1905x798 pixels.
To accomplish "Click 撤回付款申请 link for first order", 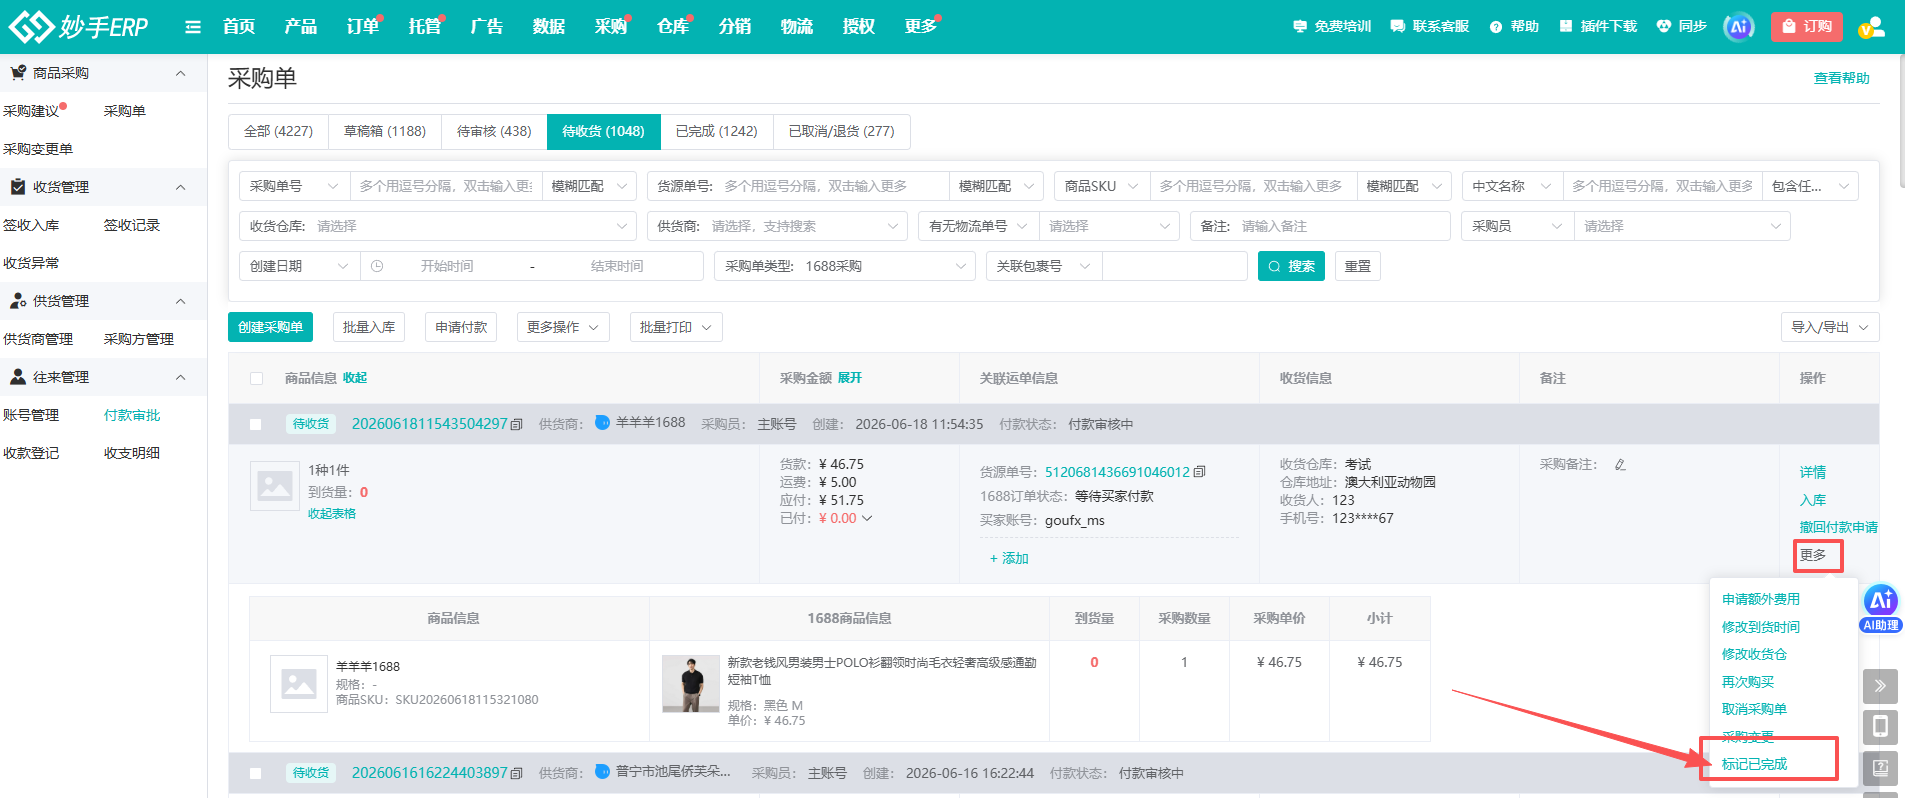I will pyautogui.click(x=1839, y=527).
